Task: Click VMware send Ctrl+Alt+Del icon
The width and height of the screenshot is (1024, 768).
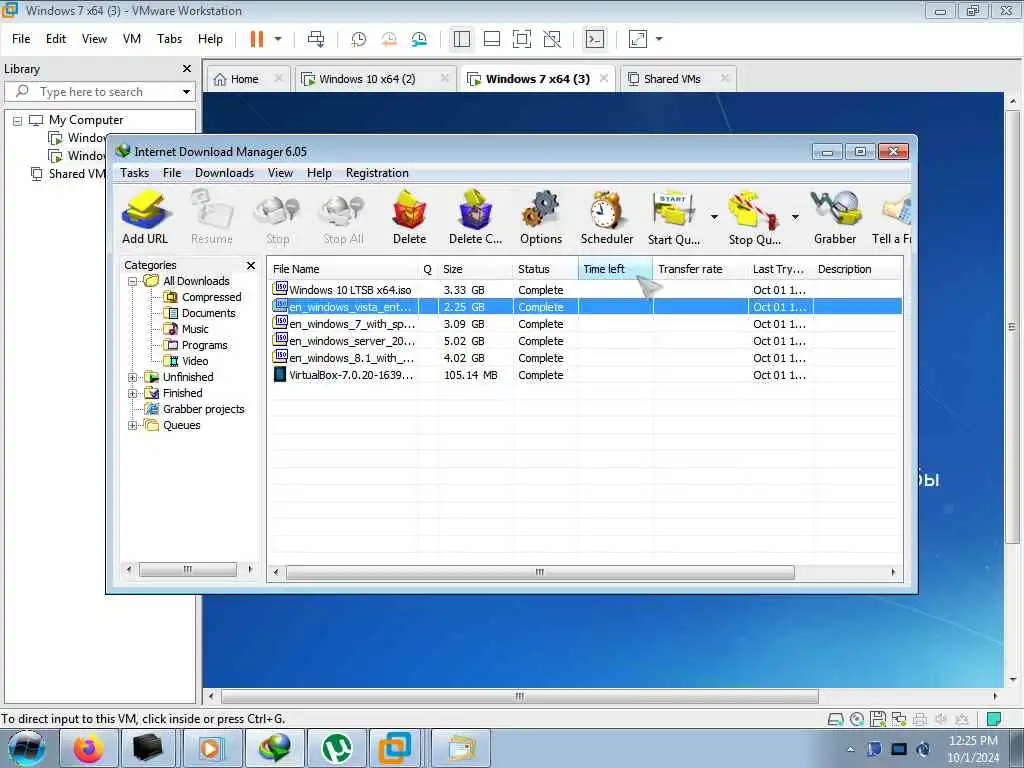Action: tap(316, 39)
